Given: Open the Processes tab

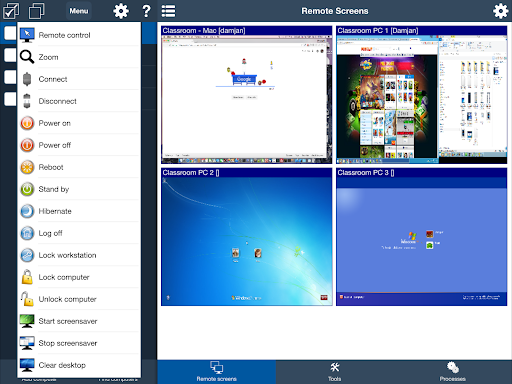Looking at the screenshot, I should (453, 372).
